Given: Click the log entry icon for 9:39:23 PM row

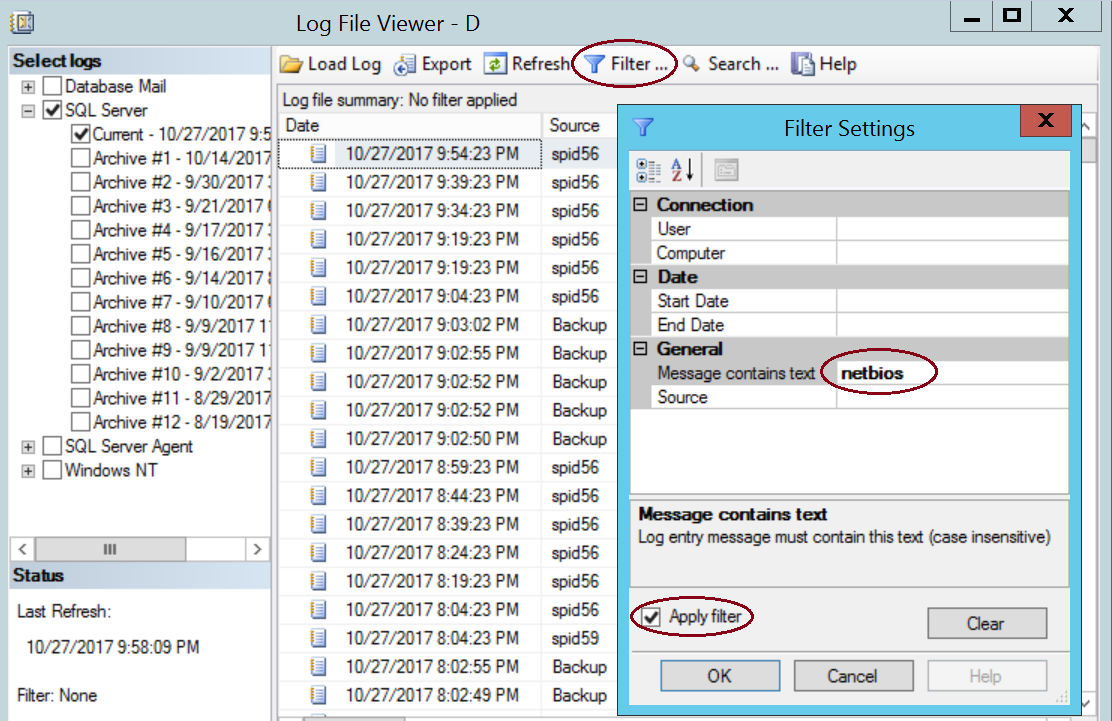Looking at the screenshot, I should 318,182.
